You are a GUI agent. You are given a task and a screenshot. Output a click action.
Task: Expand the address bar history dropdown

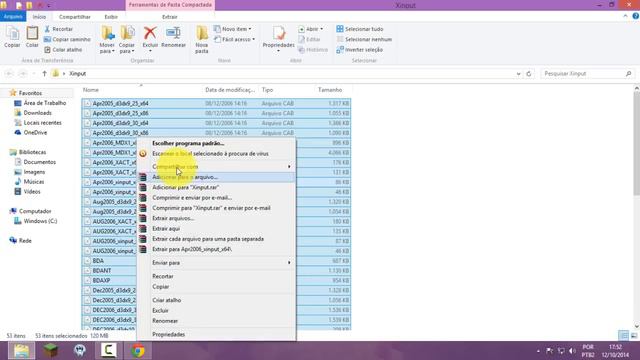[x=518, y=74]
